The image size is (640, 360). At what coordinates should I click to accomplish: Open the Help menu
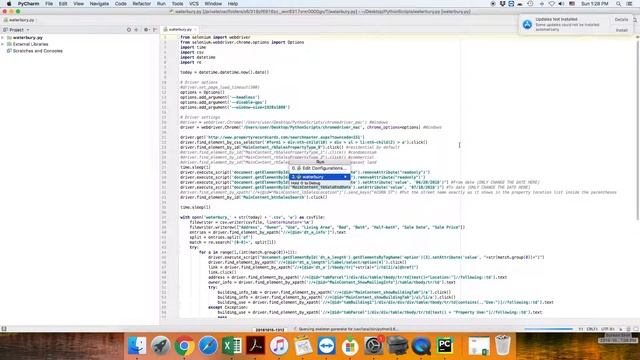tap(233, 4)
